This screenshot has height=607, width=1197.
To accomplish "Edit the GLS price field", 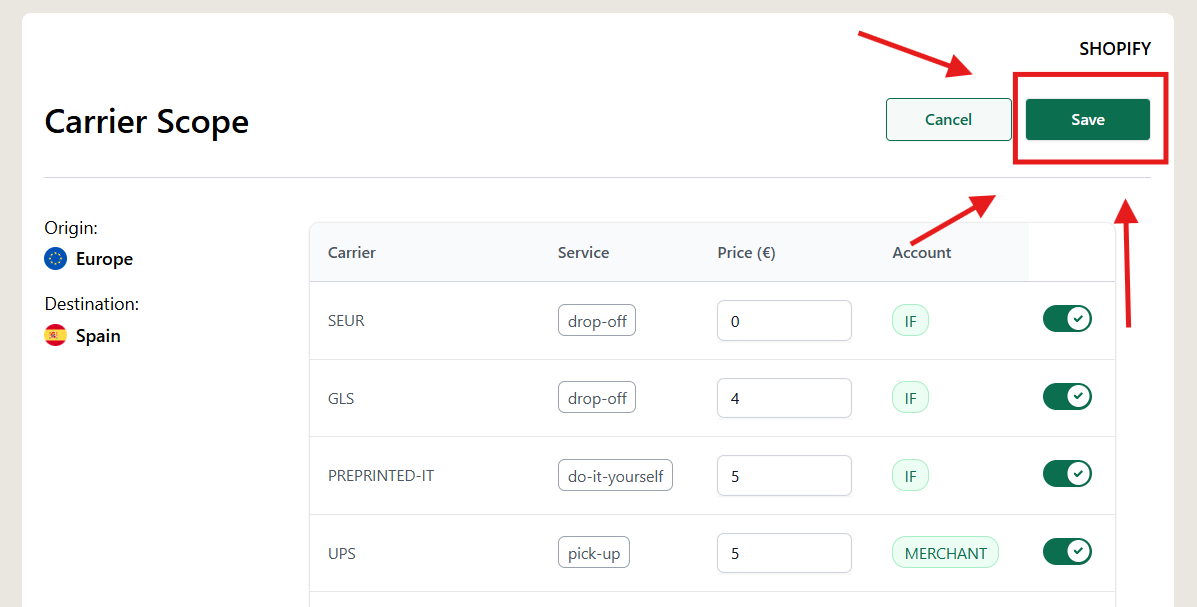I will tap(784, 398).
